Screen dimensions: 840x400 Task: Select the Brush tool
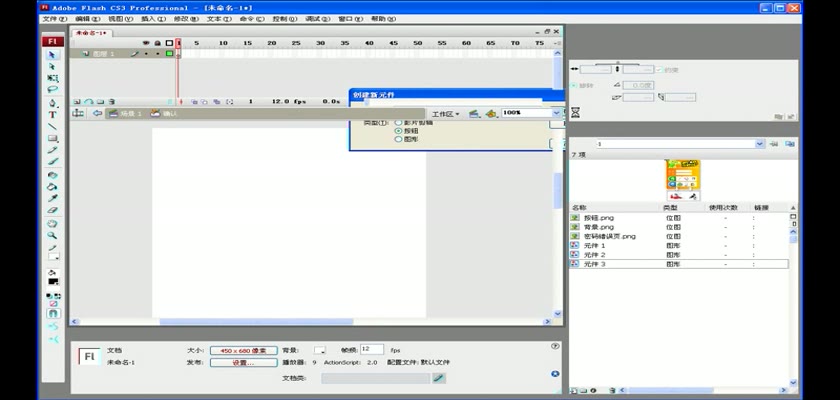(52, 161)
